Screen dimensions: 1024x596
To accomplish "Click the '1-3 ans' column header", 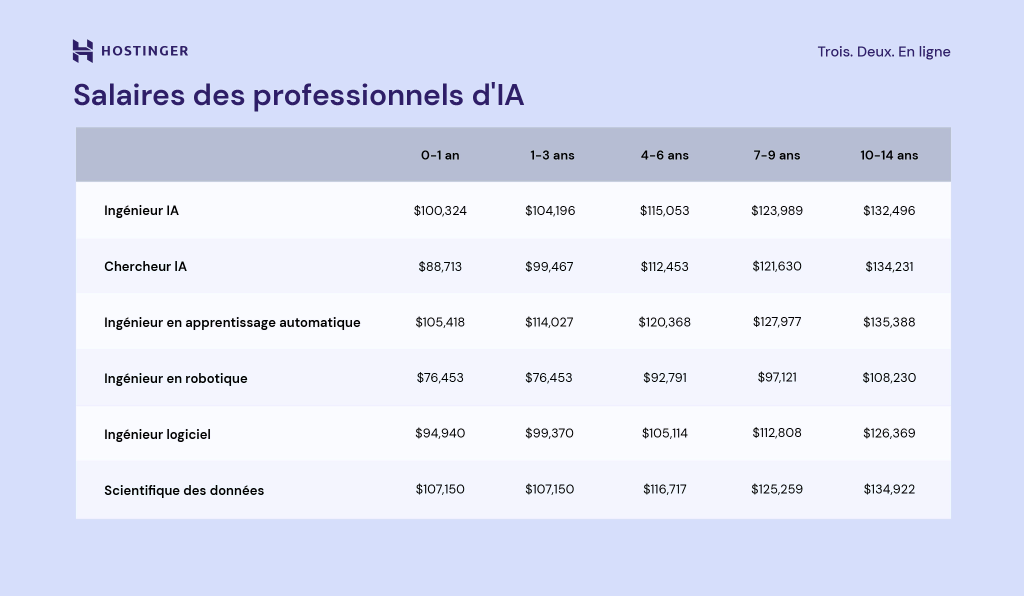I will (x=552, y=155).
